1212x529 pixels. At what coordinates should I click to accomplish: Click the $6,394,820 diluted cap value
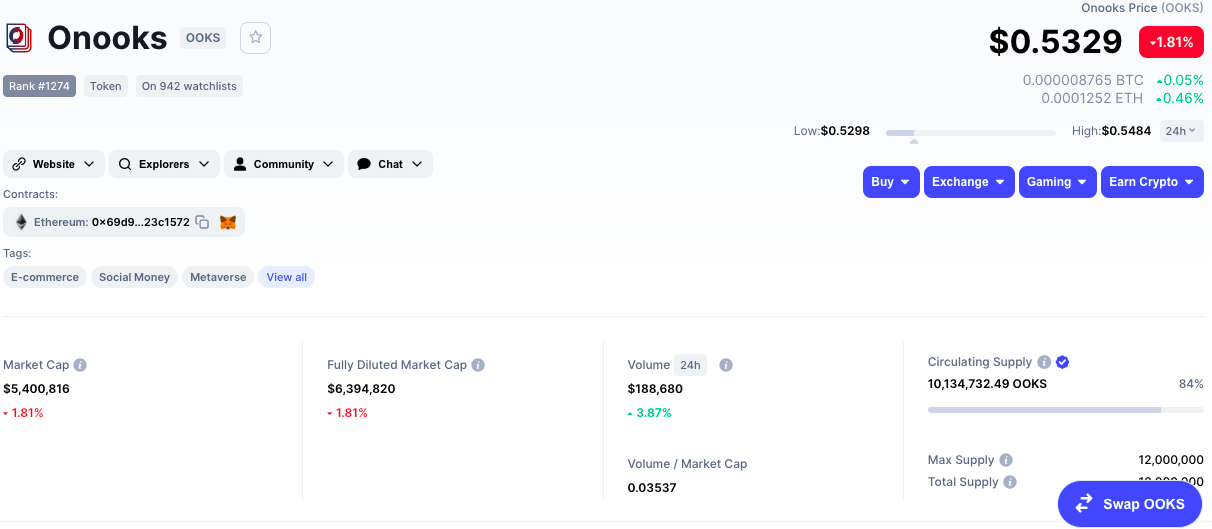click(361, 389)
